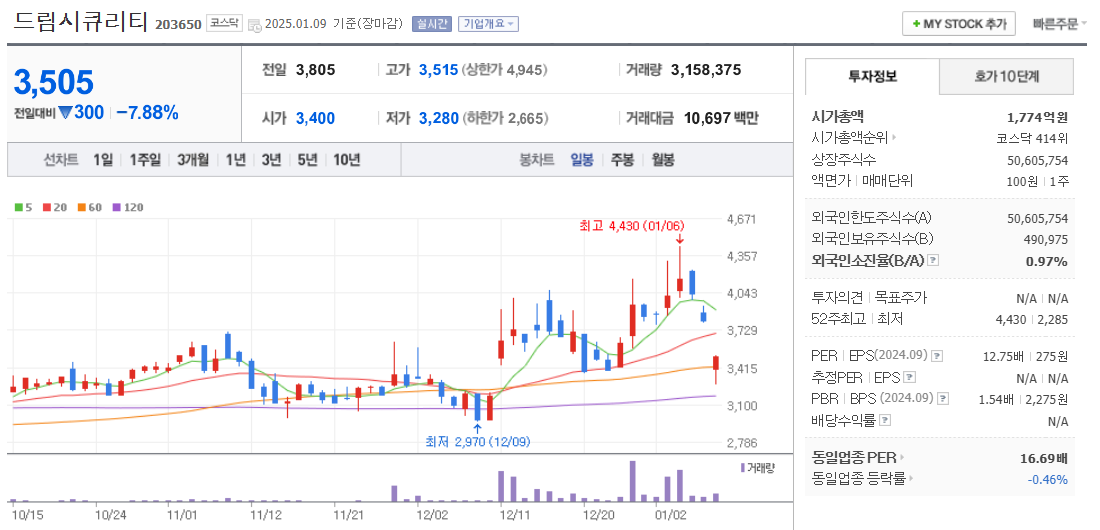Click the 시가 value 3,400

click(316, 118)
